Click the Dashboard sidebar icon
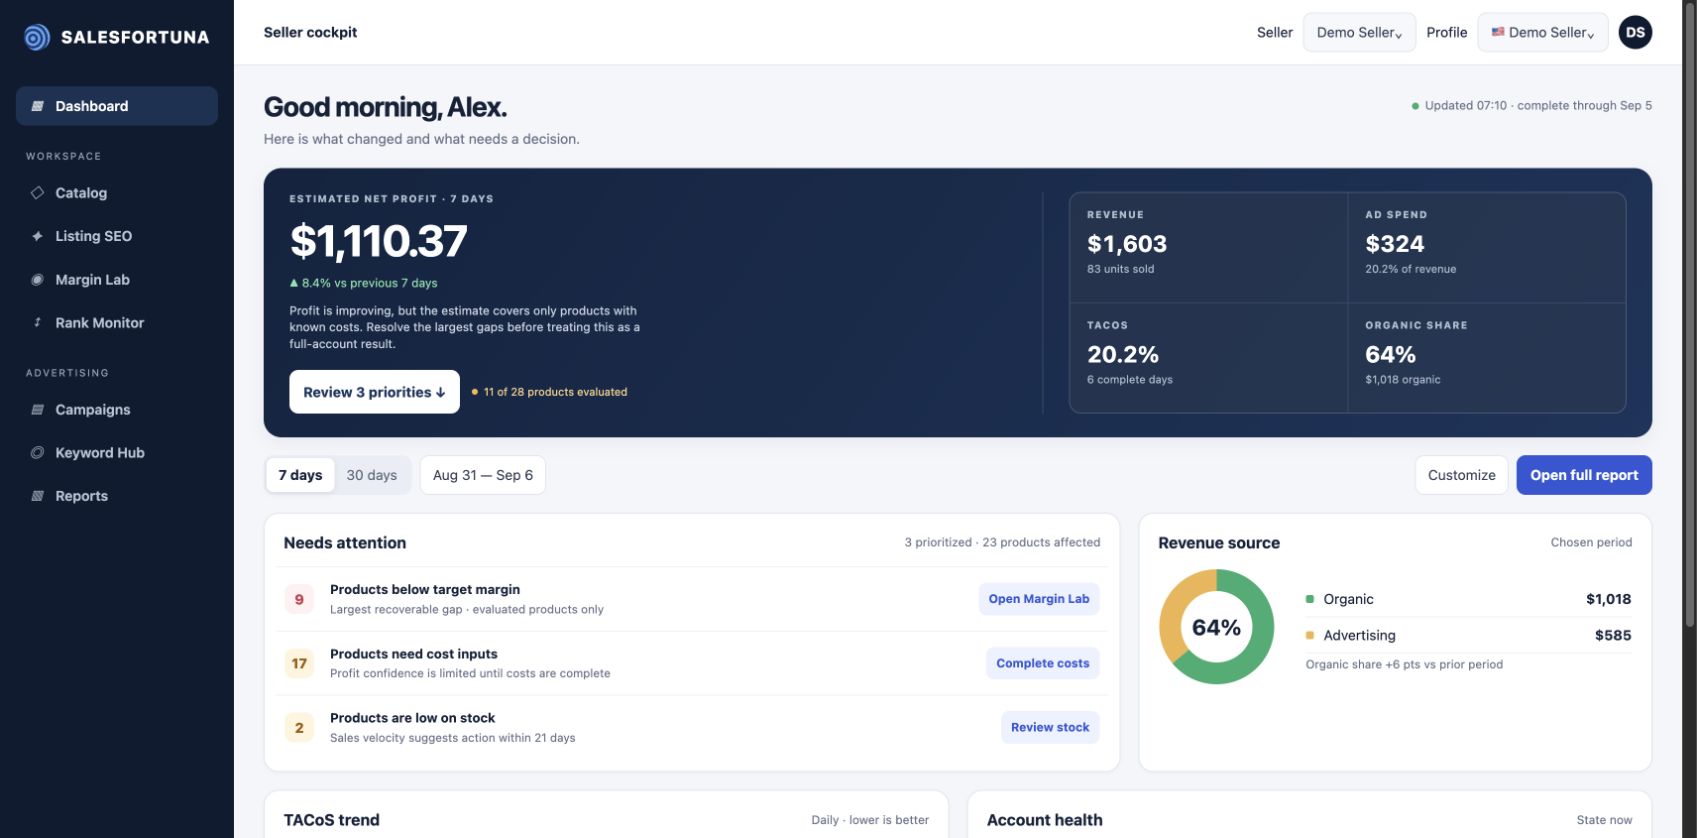Screen dimensions: 1697x838 37,106
